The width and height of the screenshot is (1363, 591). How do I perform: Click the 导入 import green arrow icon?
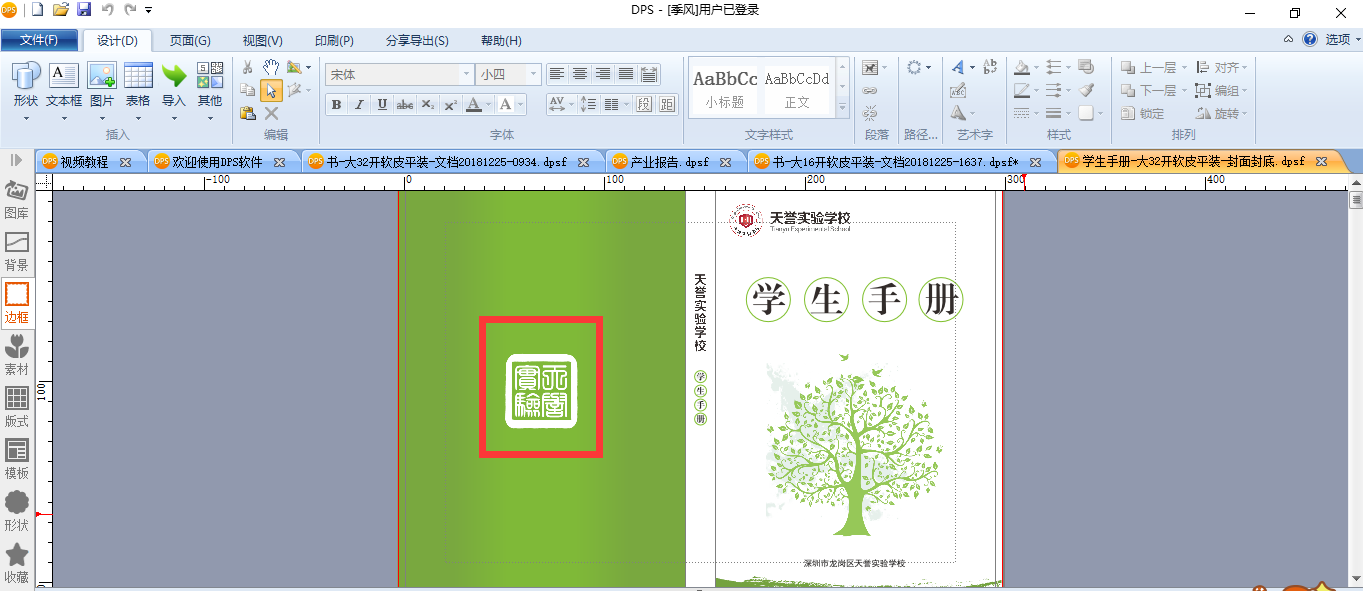(x=174, y=76)
